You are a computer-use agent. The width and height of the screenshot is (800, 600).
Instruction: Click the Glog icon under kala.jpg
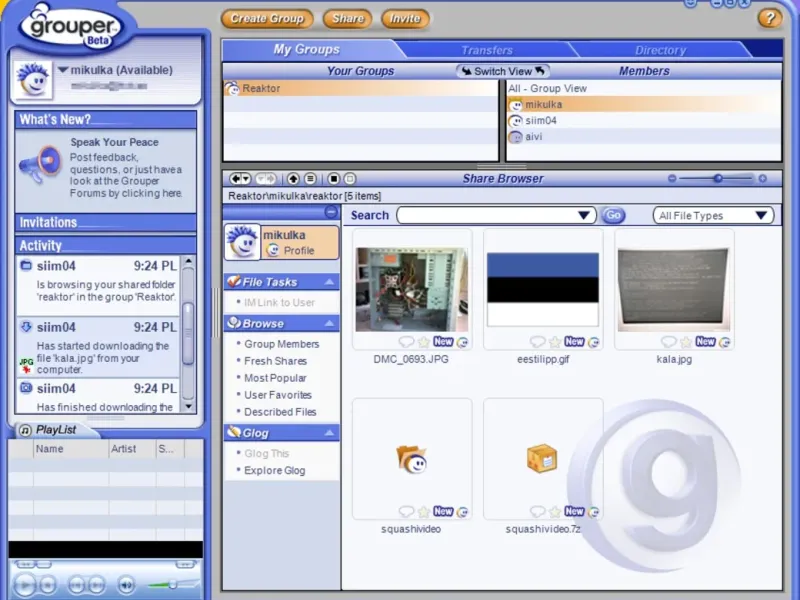[x=724, y=342]
